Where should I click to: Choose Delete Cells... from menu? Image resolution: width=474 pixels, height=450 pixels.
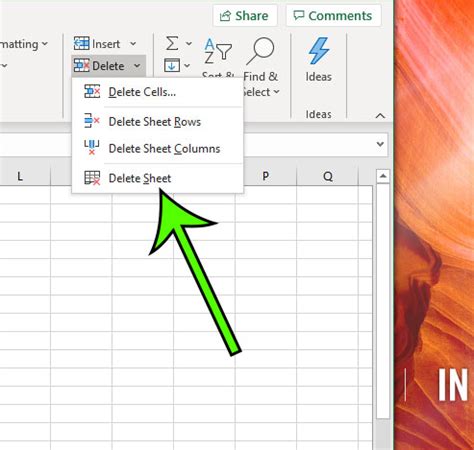coord(157,92)
